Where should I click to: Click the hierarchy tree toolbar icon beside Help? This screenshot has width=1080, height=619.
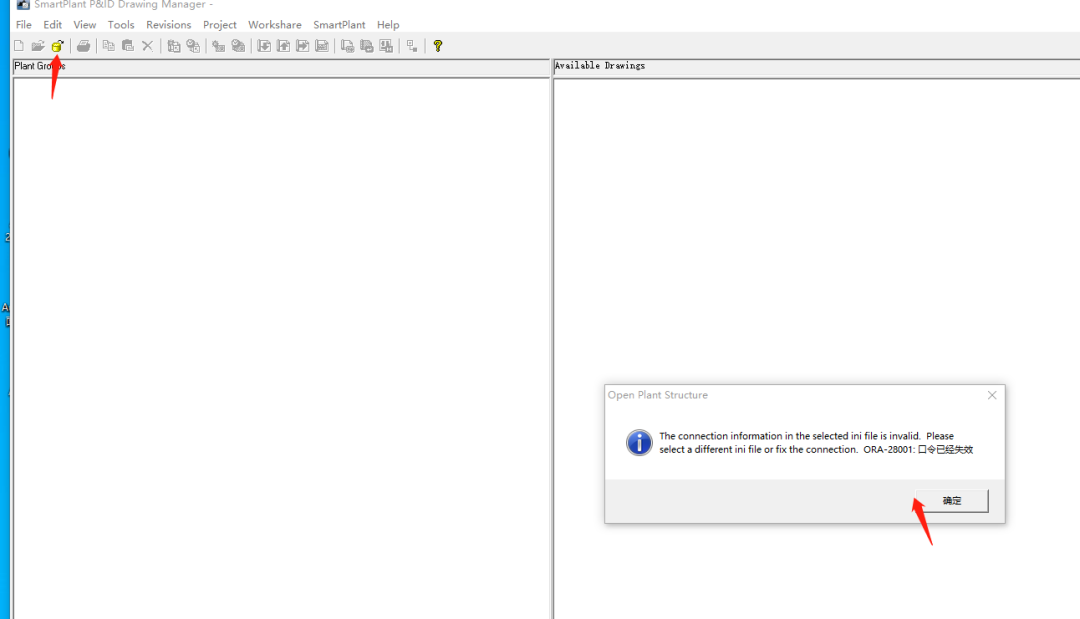pyautogui.click(x=412, y=46)
